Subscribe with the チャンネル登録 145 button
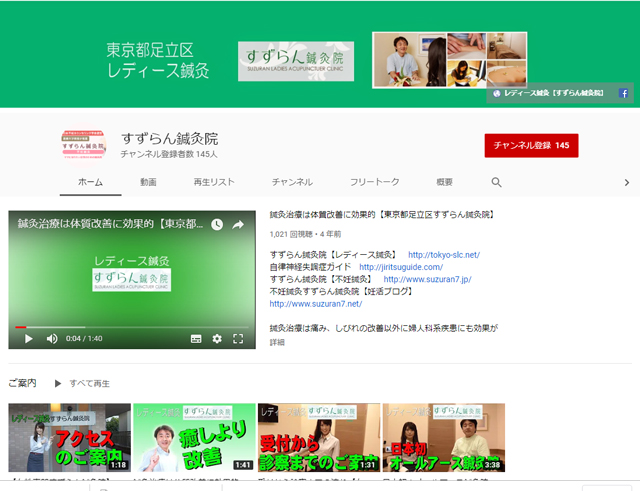640x491 pixels. coord(531,145)
